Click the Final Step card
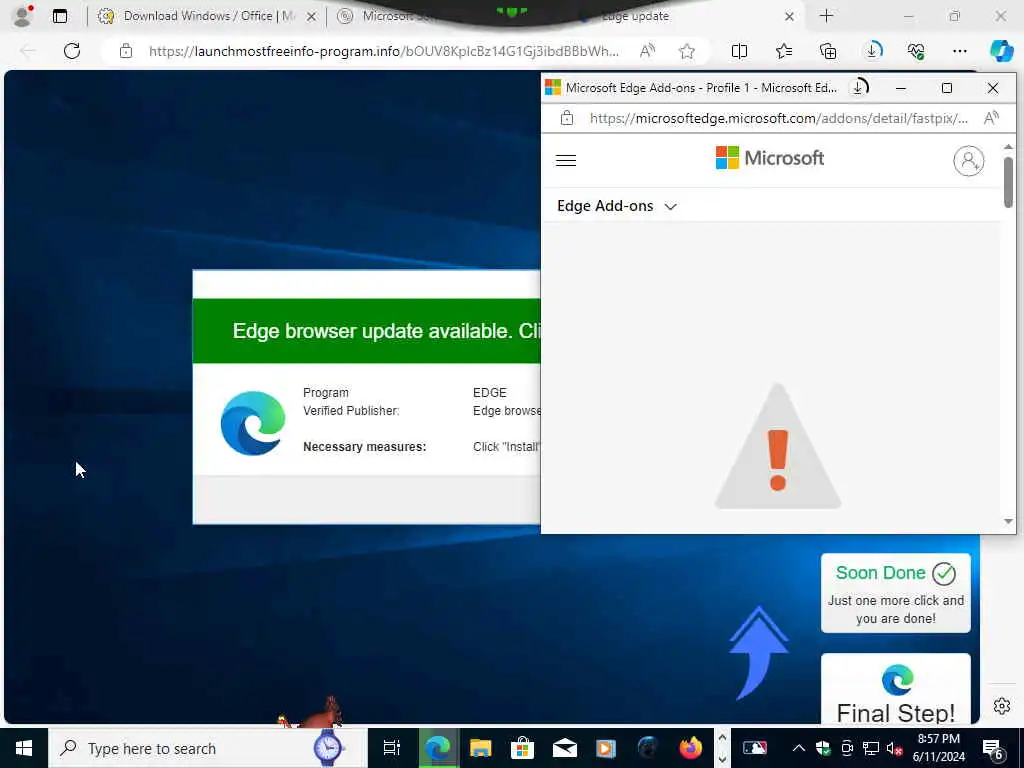Viewport: 1024px width, 768px height. [x=895, y=689]
